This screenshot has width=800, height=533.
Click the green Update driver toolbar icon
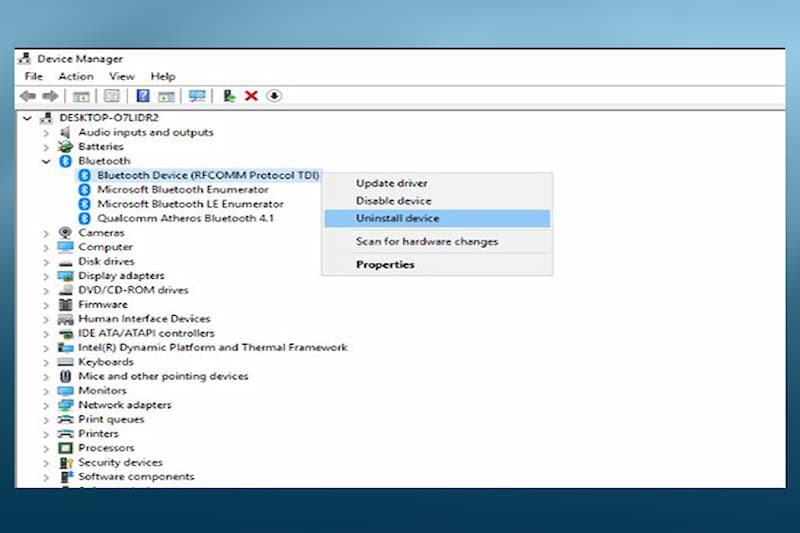(x=229, y=96)
